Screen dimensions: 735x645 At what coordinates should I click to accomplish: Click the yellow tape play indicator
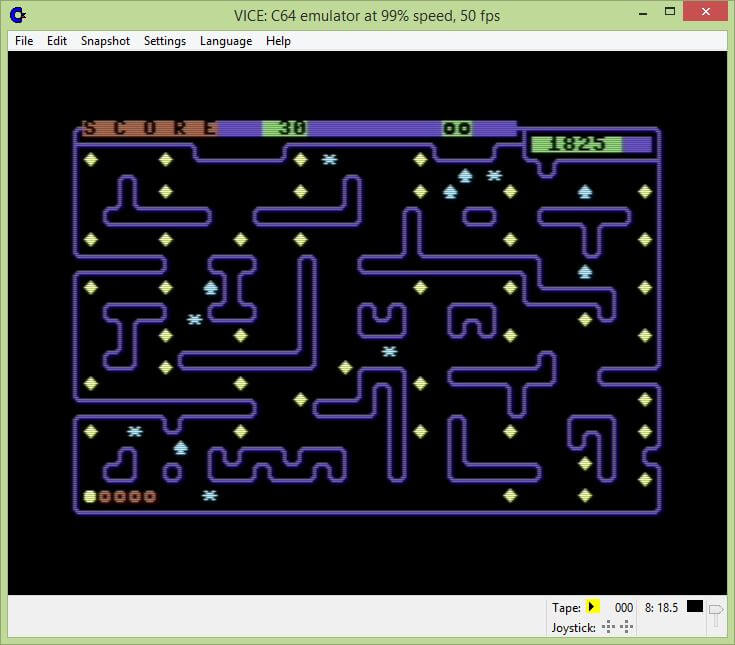click(x=592, y=607)
